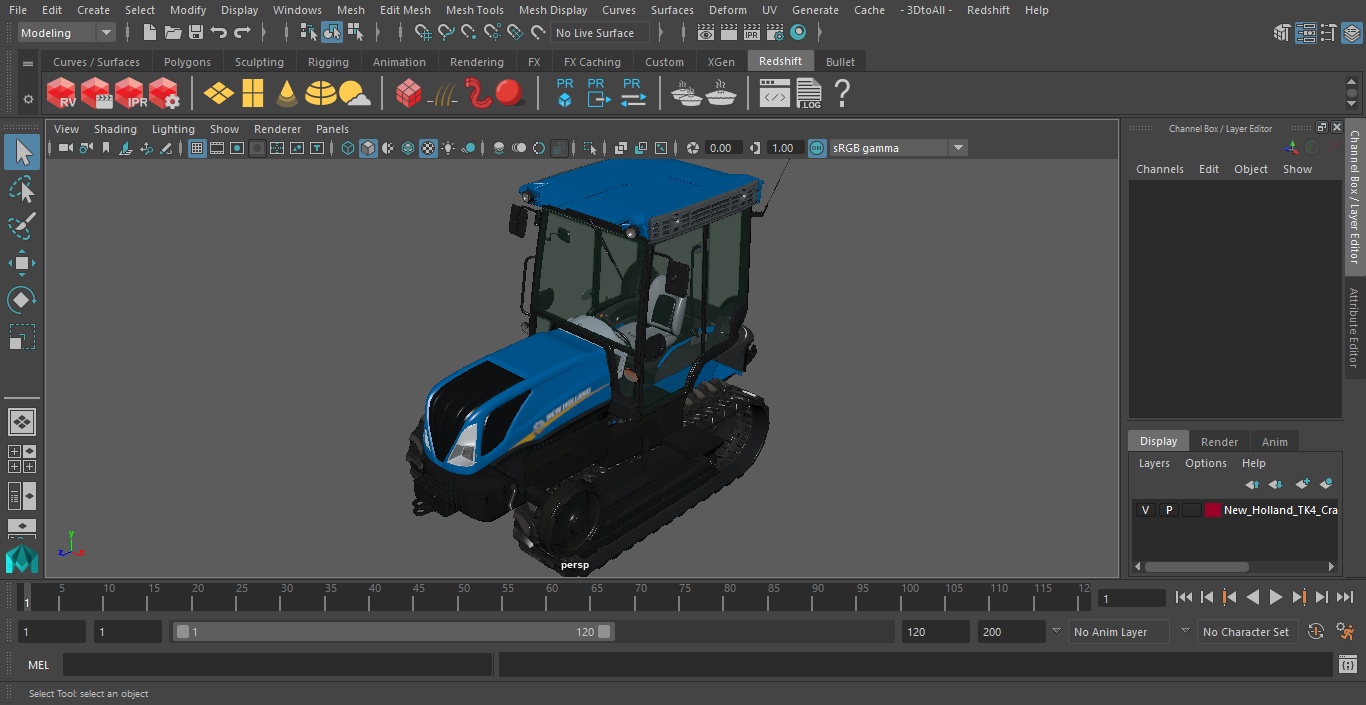Viewport: 1366px width, 705px height.
Task: Click the Save scene icon
Action: click(196, 33)
